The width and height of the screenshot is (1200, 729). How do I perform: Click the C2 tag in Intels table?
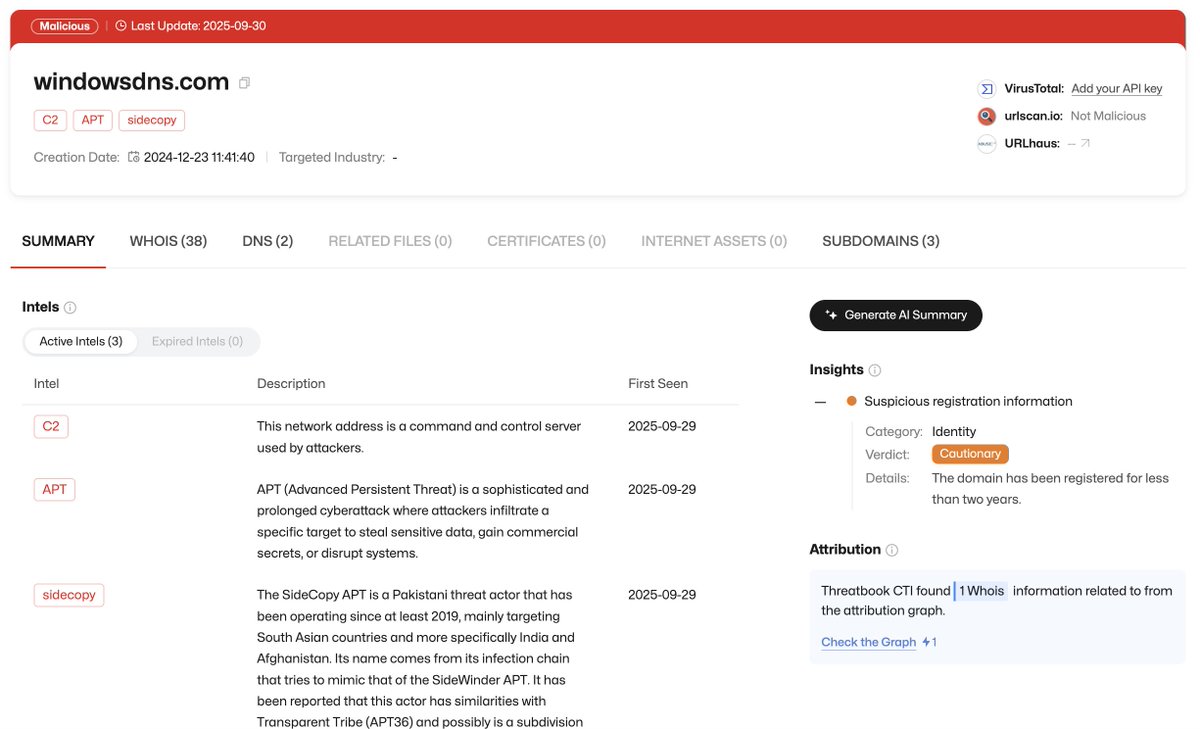[x=51, y=427]
